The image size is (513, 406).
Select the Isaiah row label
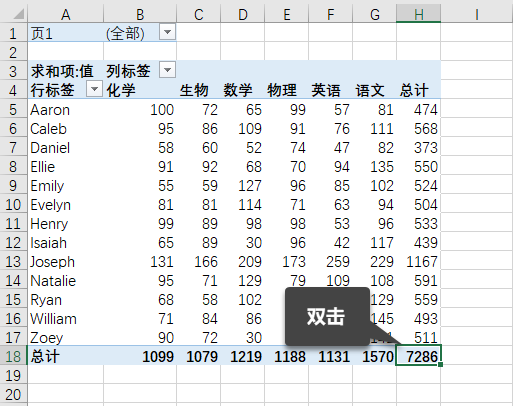[66, 243]
